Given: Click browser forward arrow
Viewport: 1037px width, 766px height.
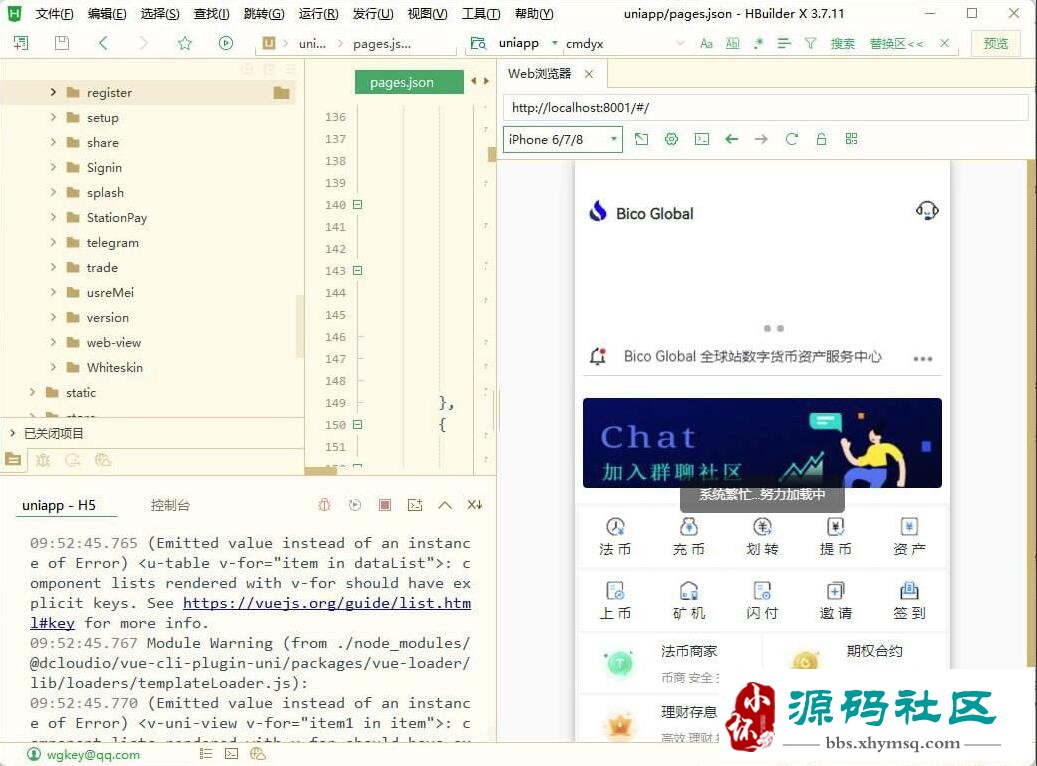Looking at the screenshot, I should 761,139.
